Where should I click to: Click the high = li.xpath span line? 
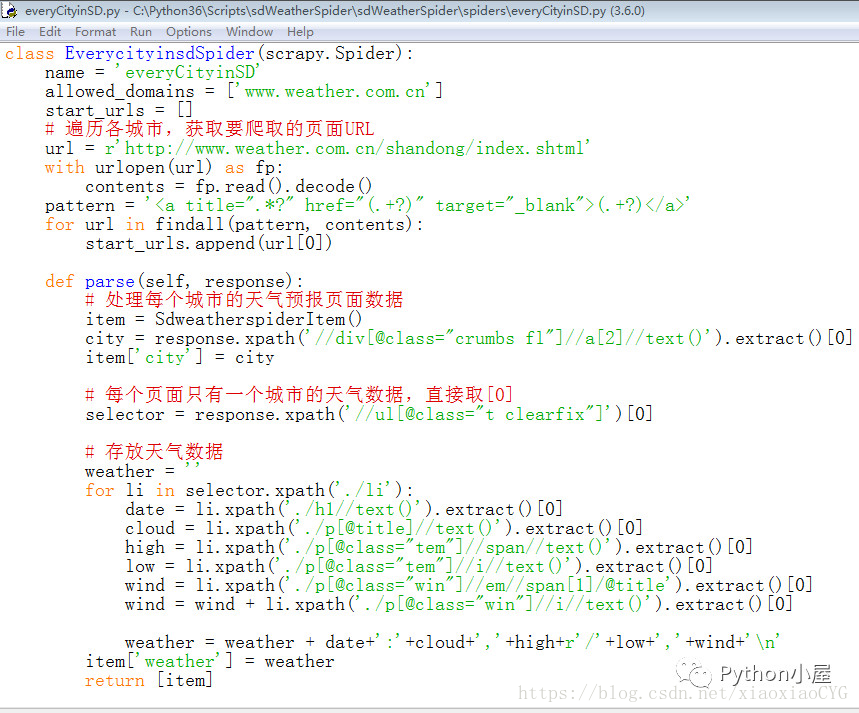(439, 547)
